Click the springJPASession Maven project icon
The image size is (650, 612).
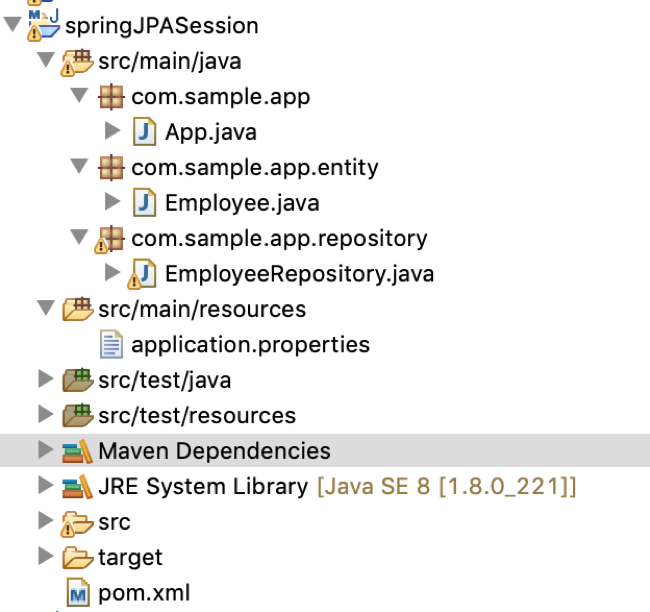[x=44, y=25]
